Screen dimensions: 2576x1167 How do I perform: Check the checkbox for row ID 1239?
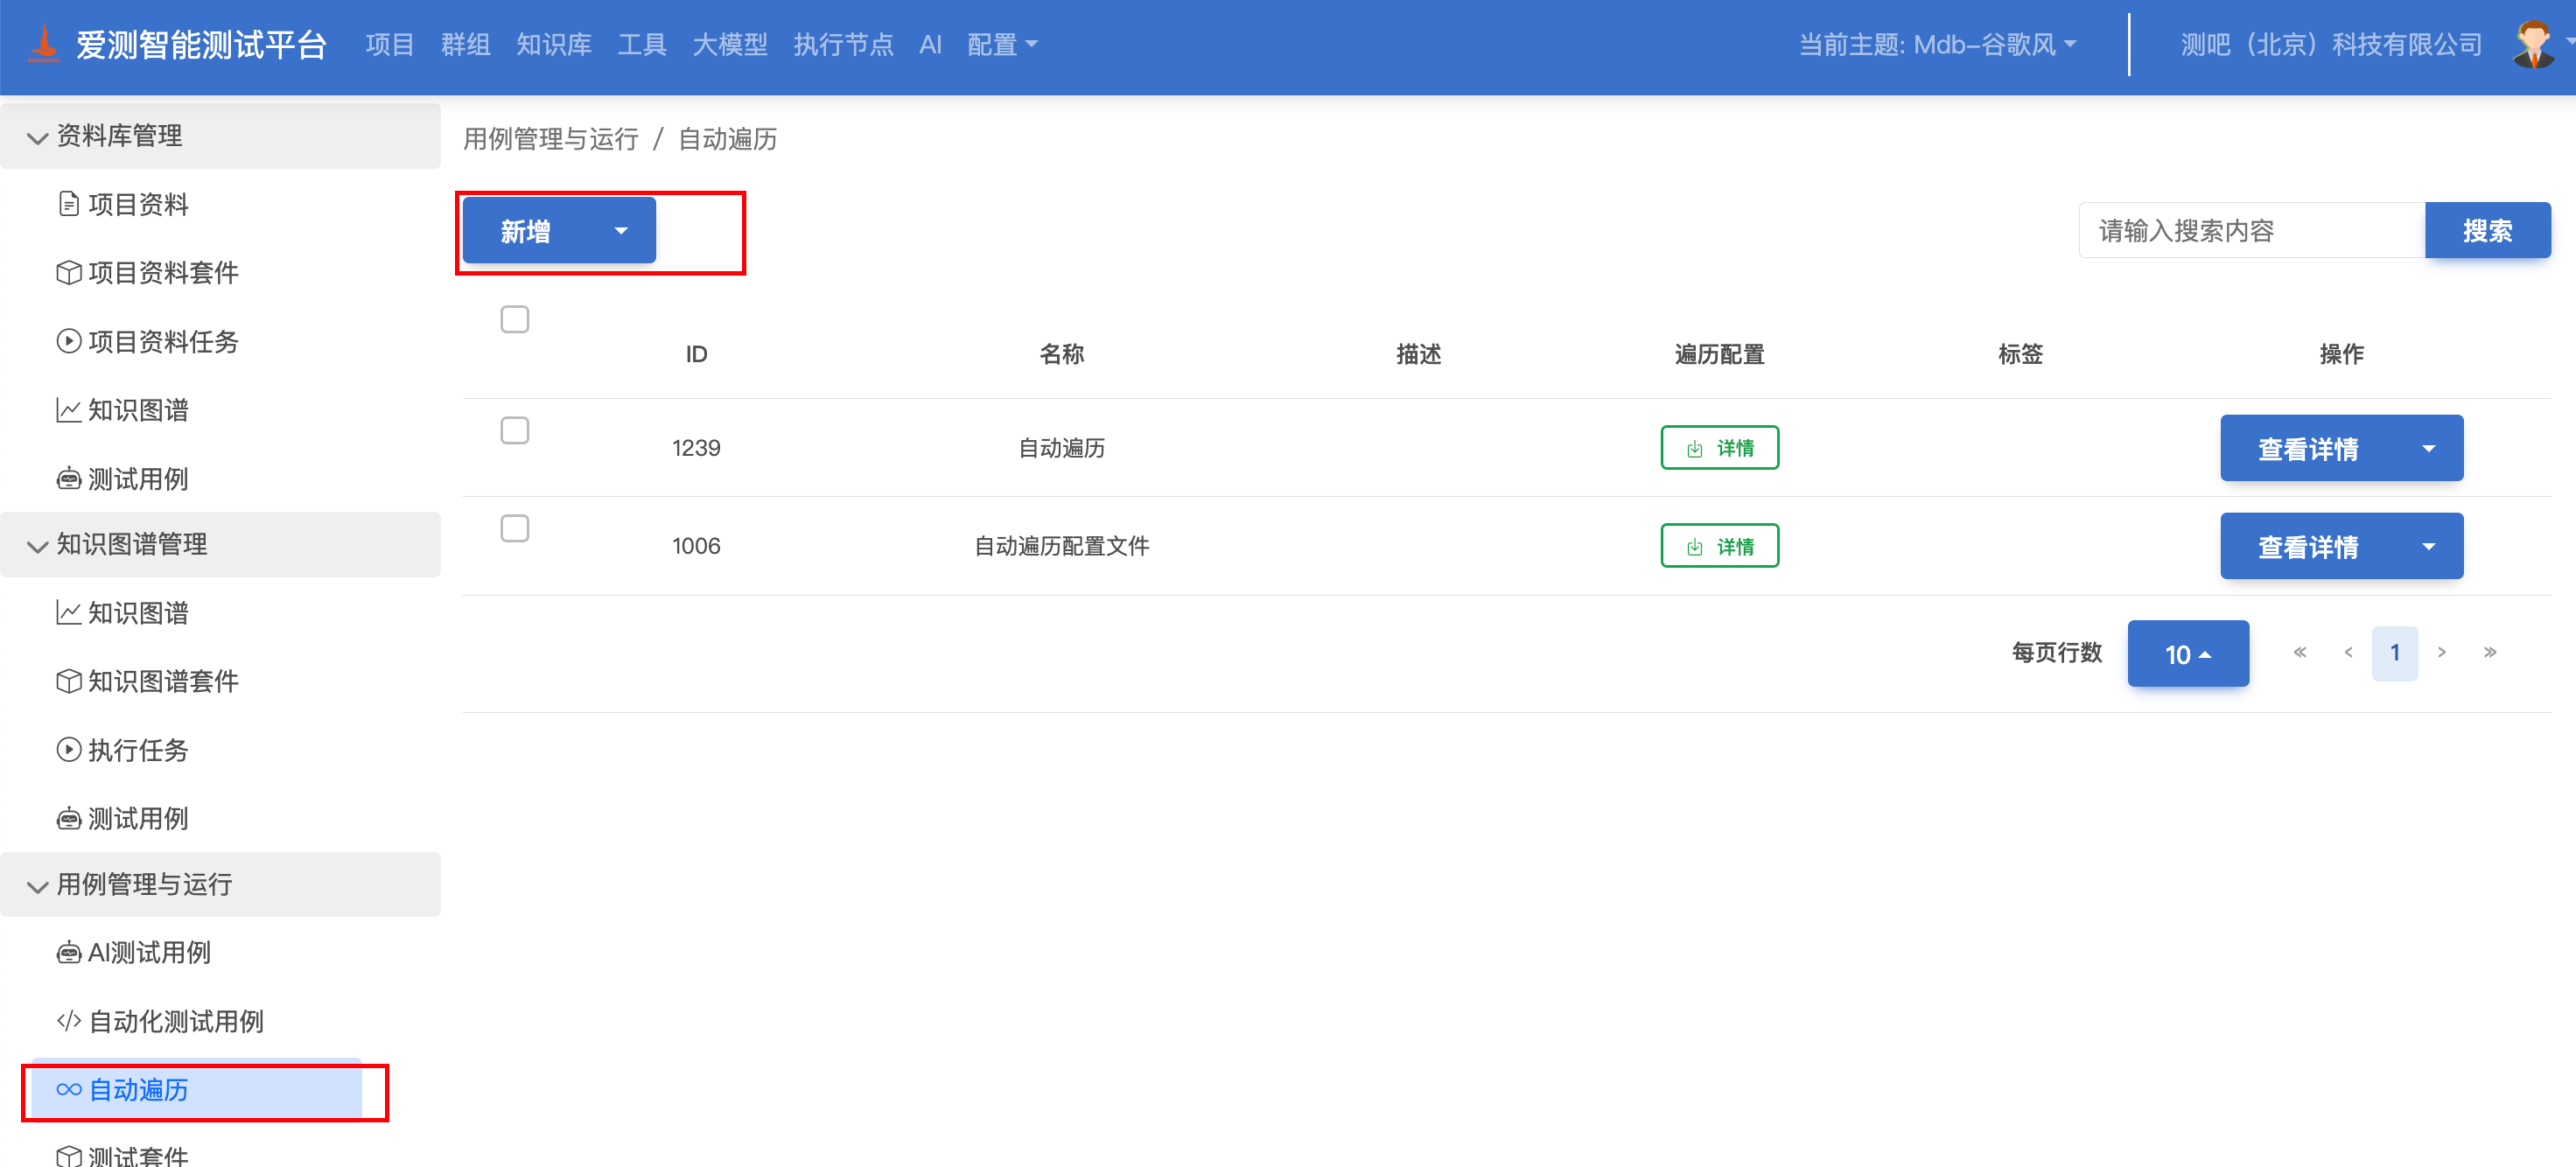click(514, 430)
